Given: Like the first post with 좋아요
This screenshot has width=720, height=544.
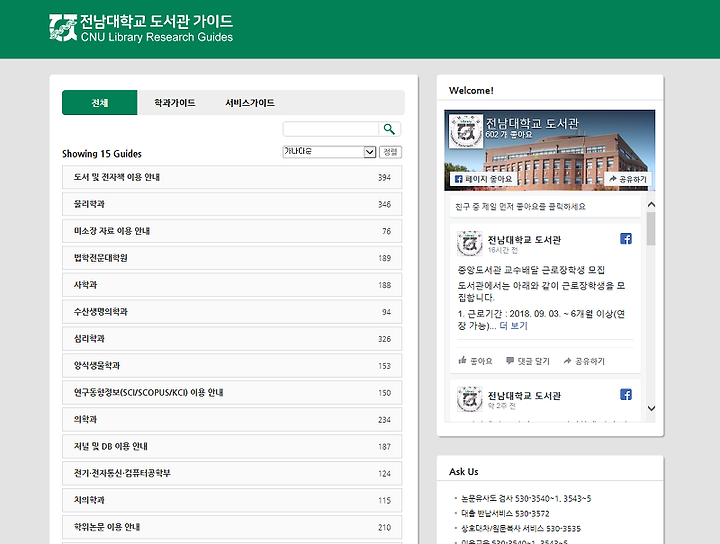Looking at the screenshot, I should pos(475,361).
